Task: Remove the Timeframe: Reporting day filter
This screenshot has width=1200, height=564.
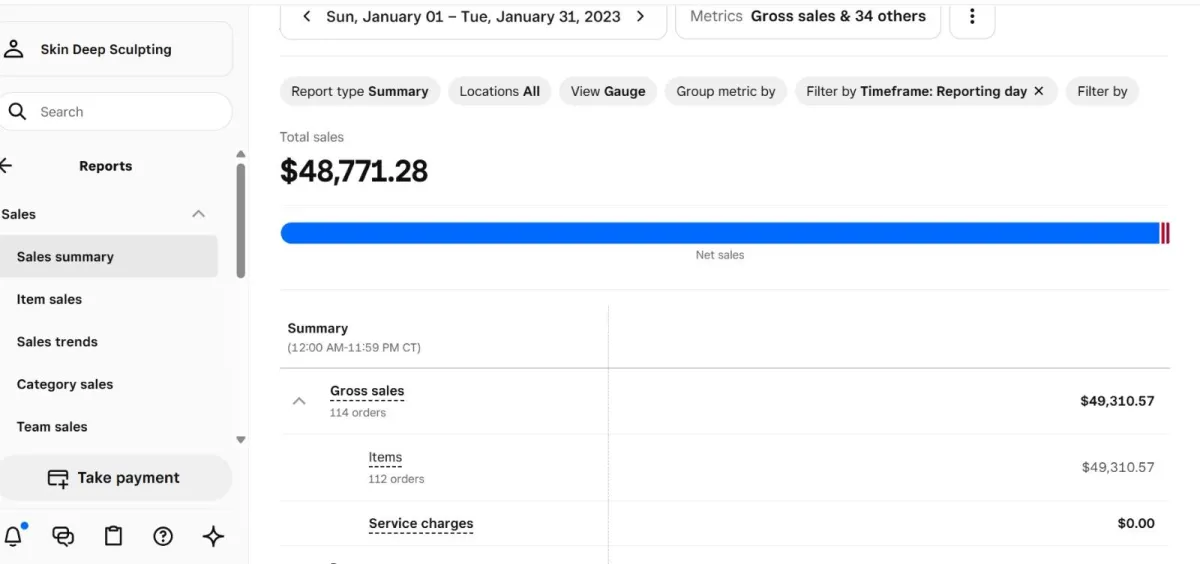Action: click(1039, 91)
